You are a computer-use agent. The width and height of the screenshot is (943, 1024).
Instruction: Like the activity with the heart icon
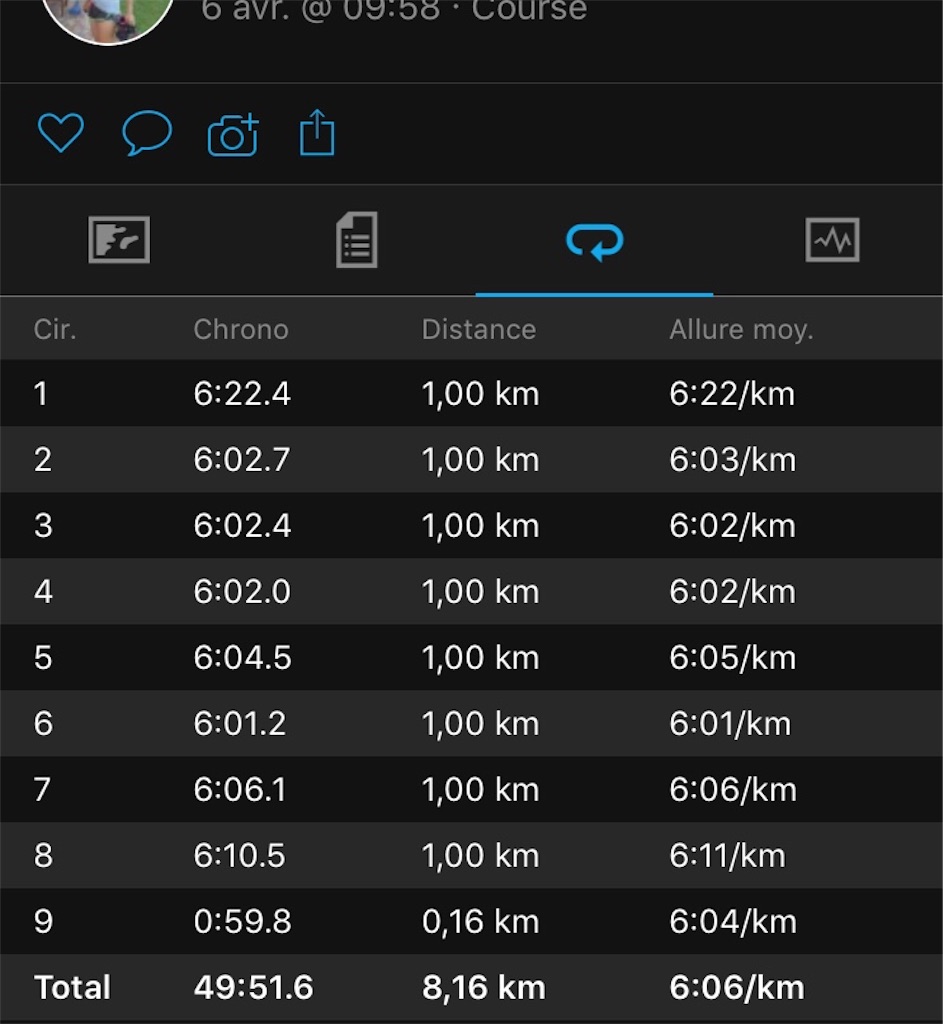tap(61, 133)
